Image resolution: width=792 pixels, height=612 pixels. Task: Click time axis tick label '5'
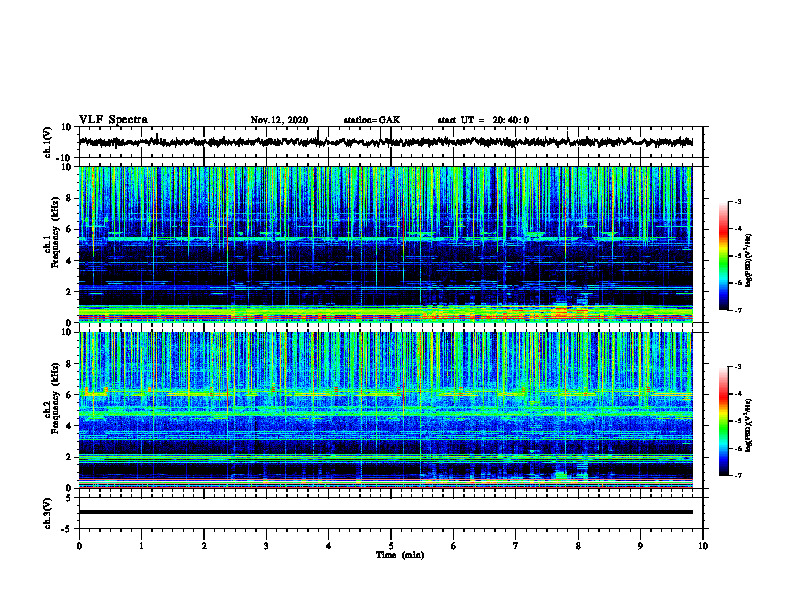[x=390, y=546]
